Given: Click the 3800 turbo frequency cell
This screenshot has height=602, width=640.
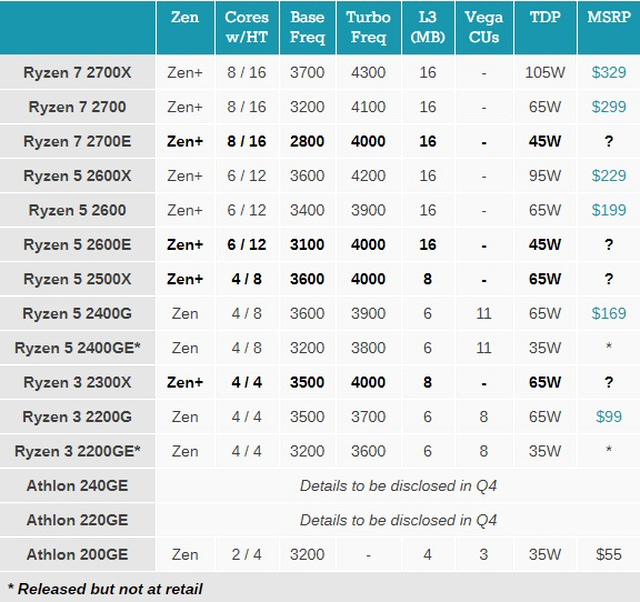Looking at the screenshot, I should pyautogui.click(x=368, y=348).
